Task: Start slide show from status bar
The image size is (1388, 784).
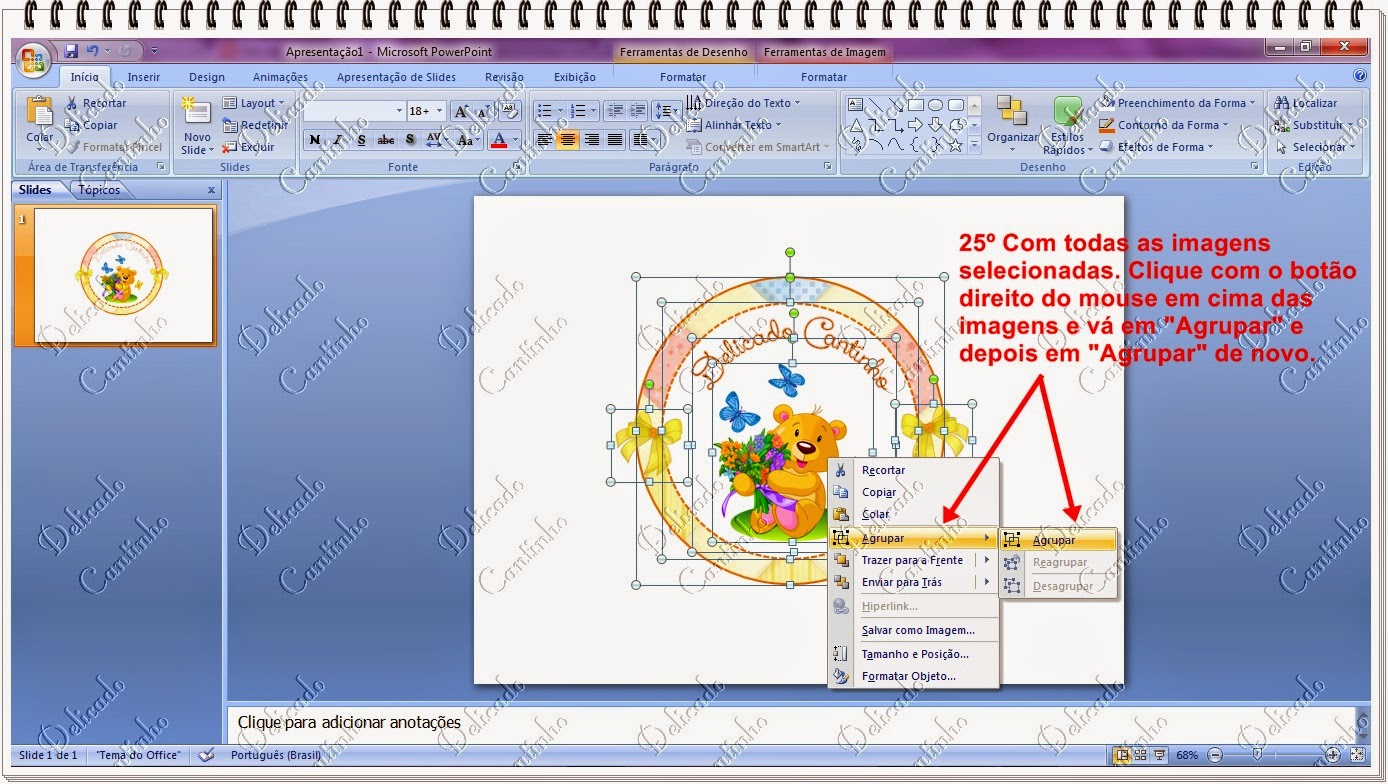Action: [1160, 755]
